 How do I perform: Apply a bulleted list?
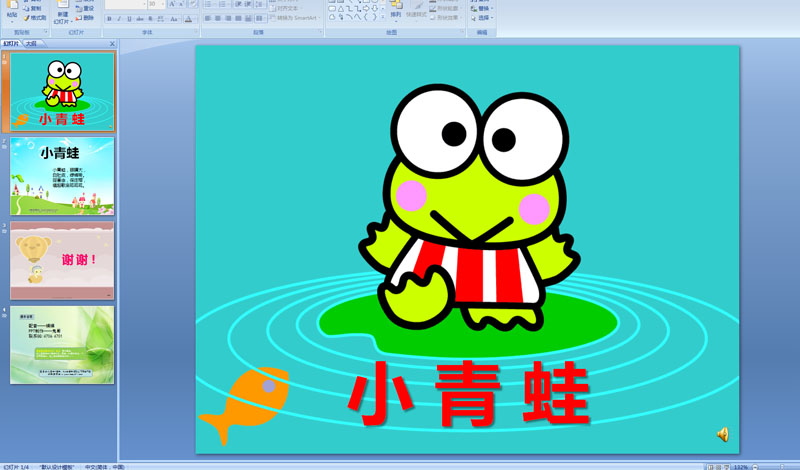(209, 4)
